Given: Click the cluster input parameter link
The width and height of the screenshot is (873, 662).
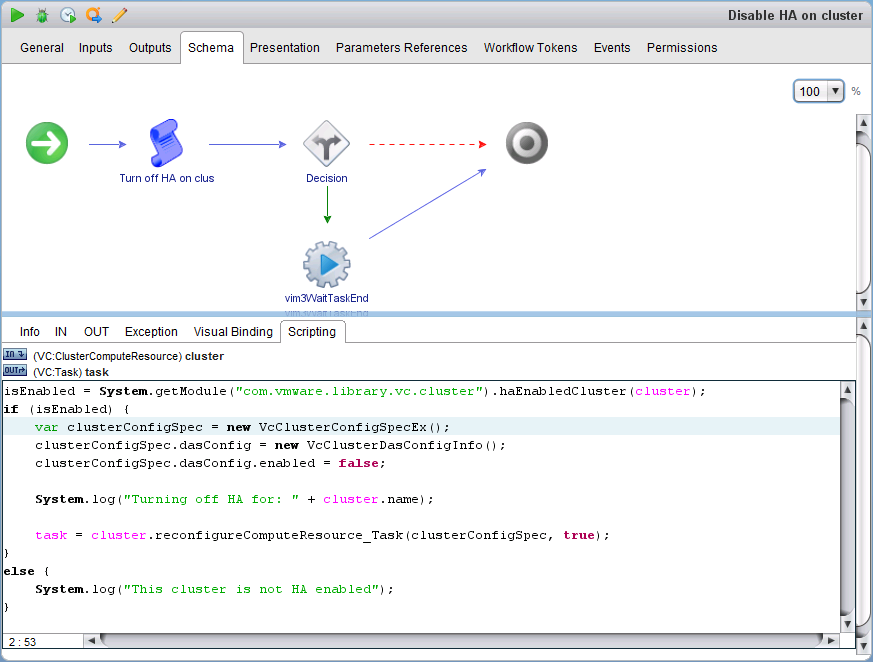Looking at the screenshot, I should (x=204, y=356).
